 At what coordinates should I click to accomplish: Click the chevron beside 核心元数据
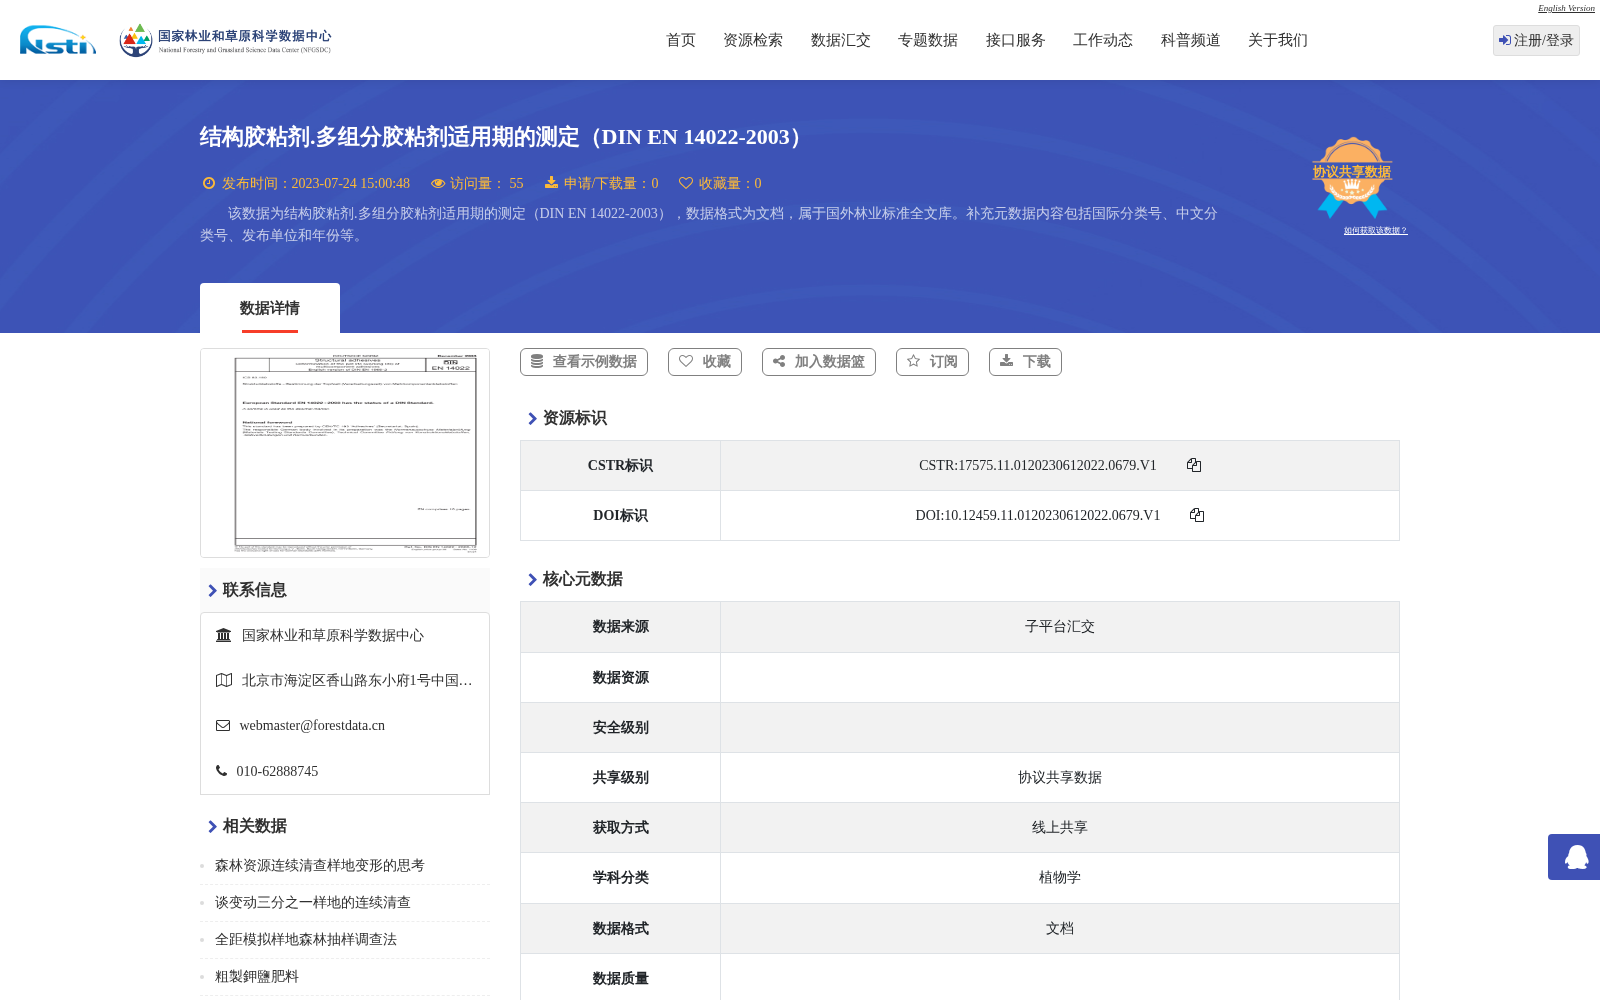click(533, 579)
